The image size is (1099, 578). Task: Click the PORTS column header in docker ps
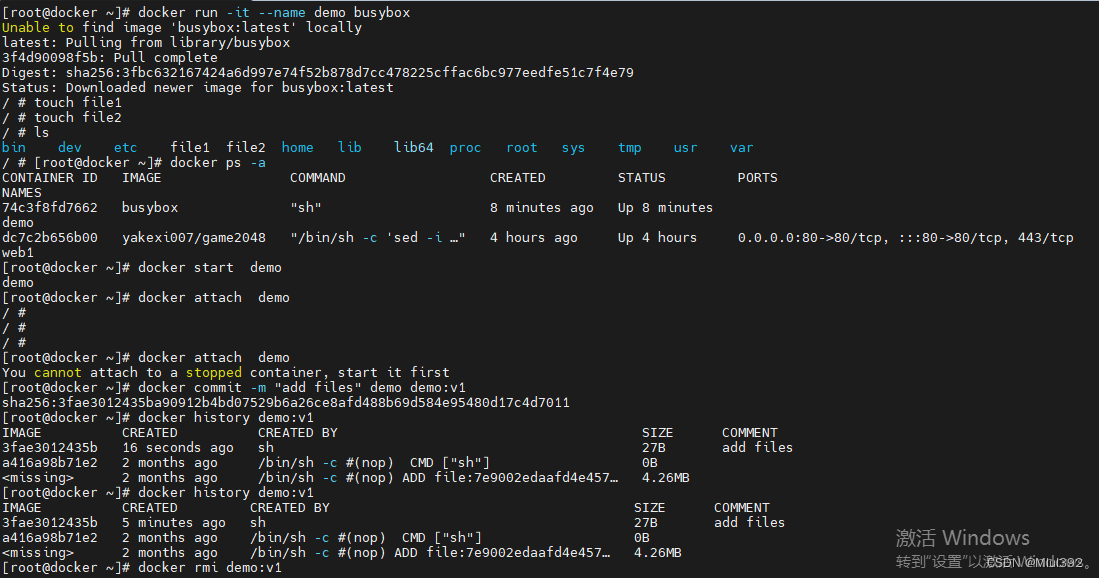tap(757, 177)
